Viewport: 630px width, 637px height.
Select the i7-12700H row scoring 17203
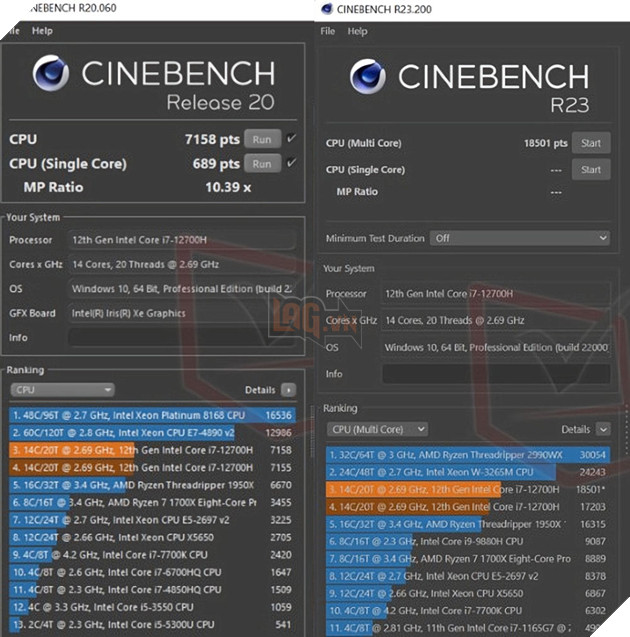click(x=468, y=507)
